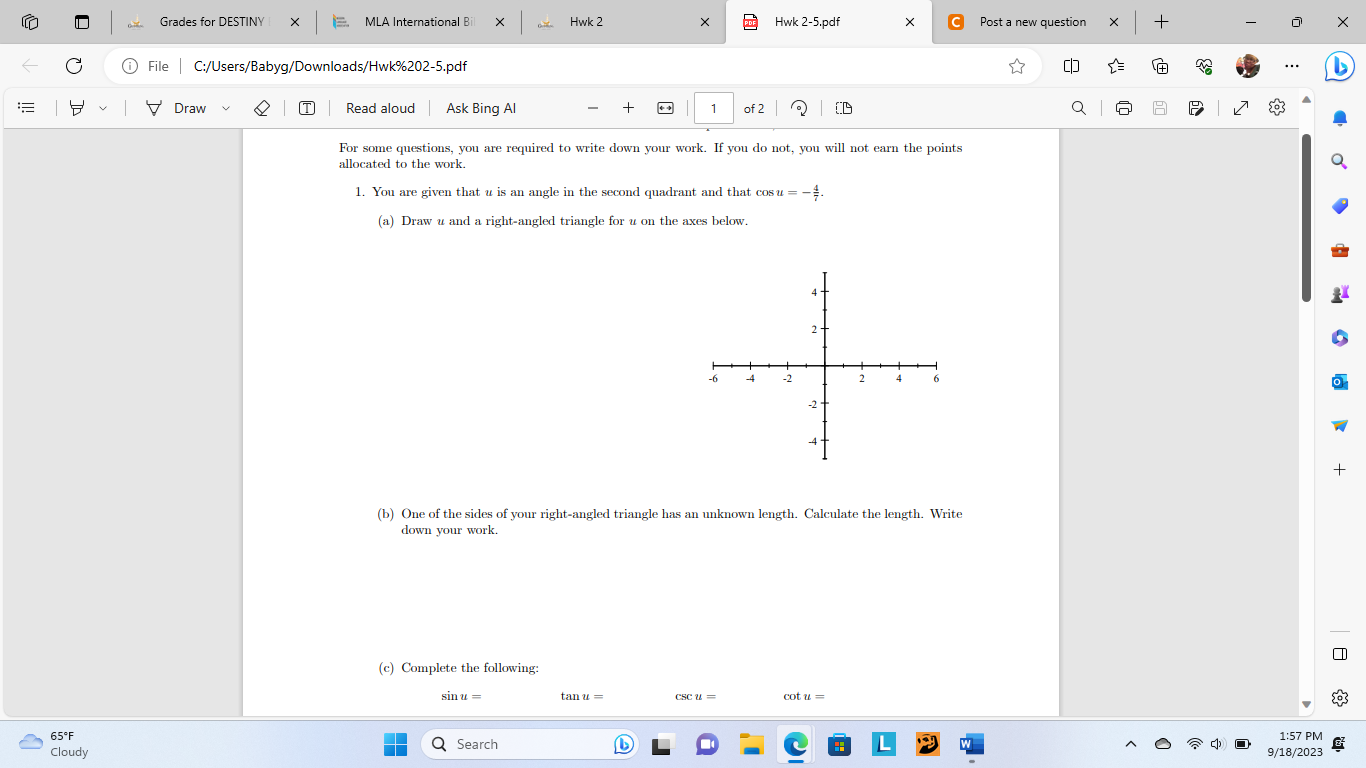Open Word from the taskbar
This screenshot has width=1366, height=768.
pos(971,744)
